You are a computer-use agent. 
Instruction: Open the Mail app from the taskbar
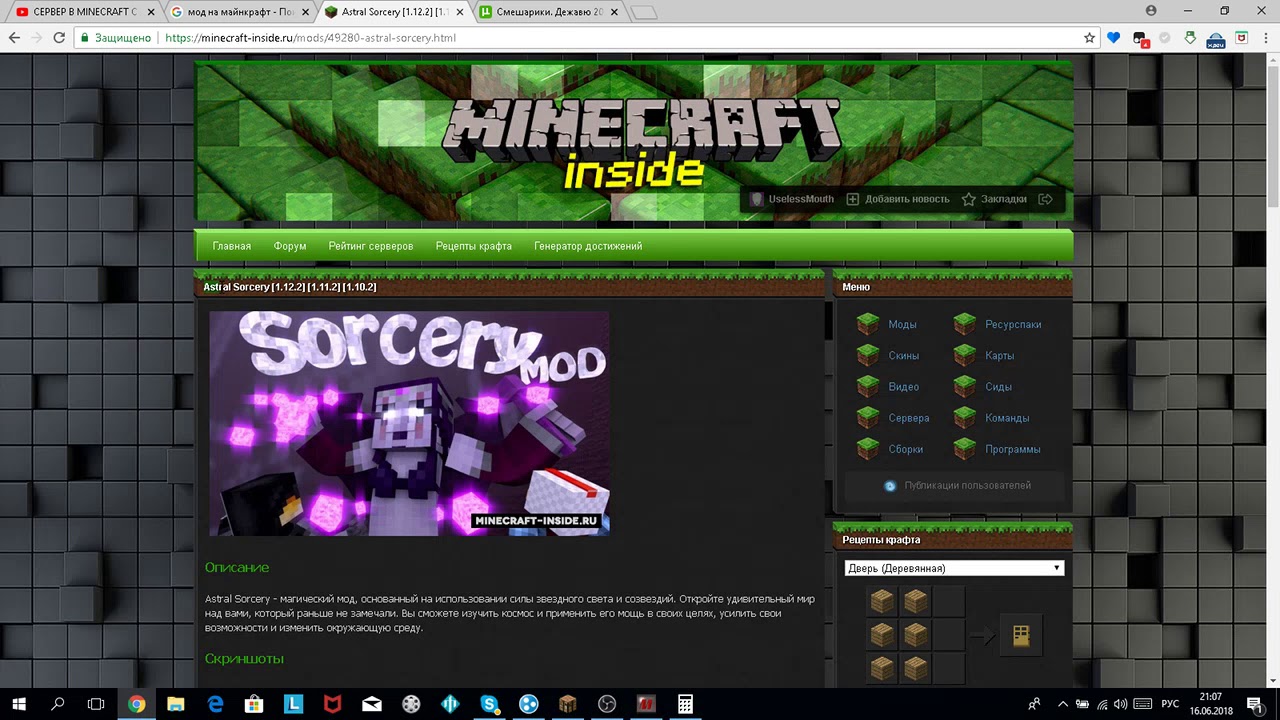point(372,704)
